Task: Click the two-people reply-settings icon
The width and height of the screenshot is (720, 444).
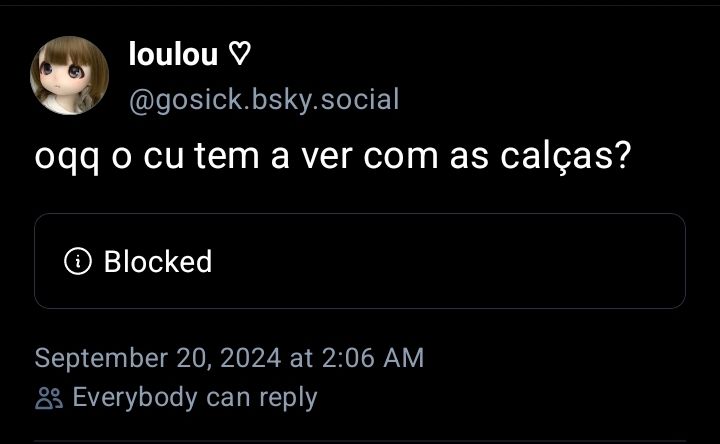Action: [x=49, y=398]
